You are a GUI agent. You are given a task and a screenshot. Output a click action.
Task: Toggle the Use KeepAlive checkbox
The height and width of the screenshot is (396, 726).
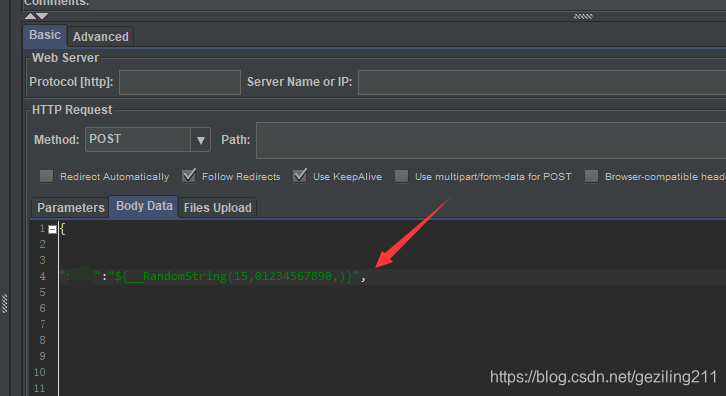click(300, 176)
